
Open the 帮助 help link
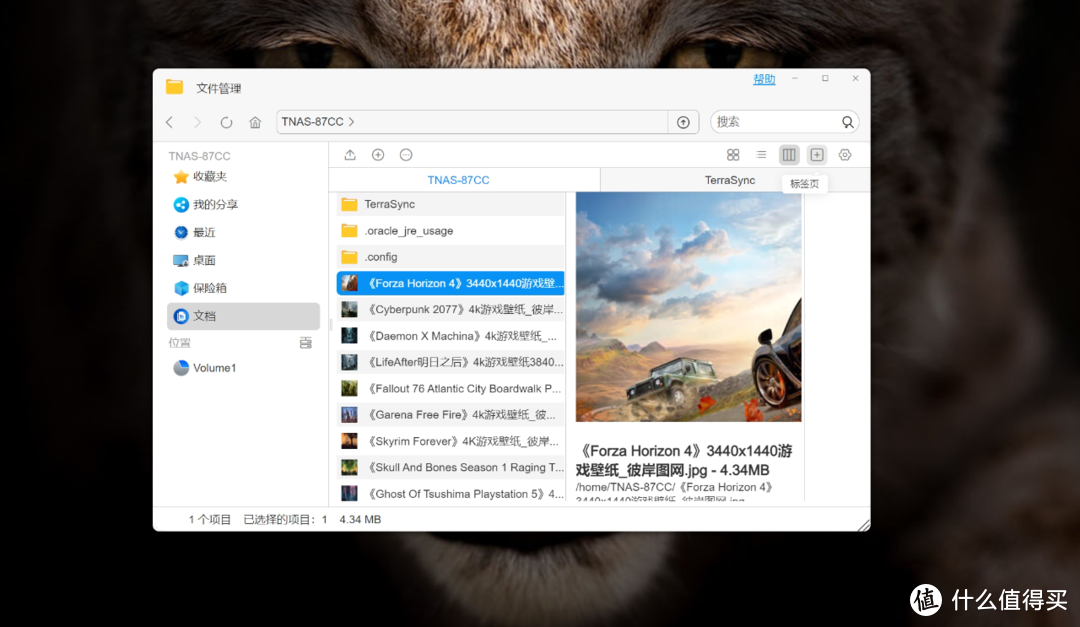point(764,79)
